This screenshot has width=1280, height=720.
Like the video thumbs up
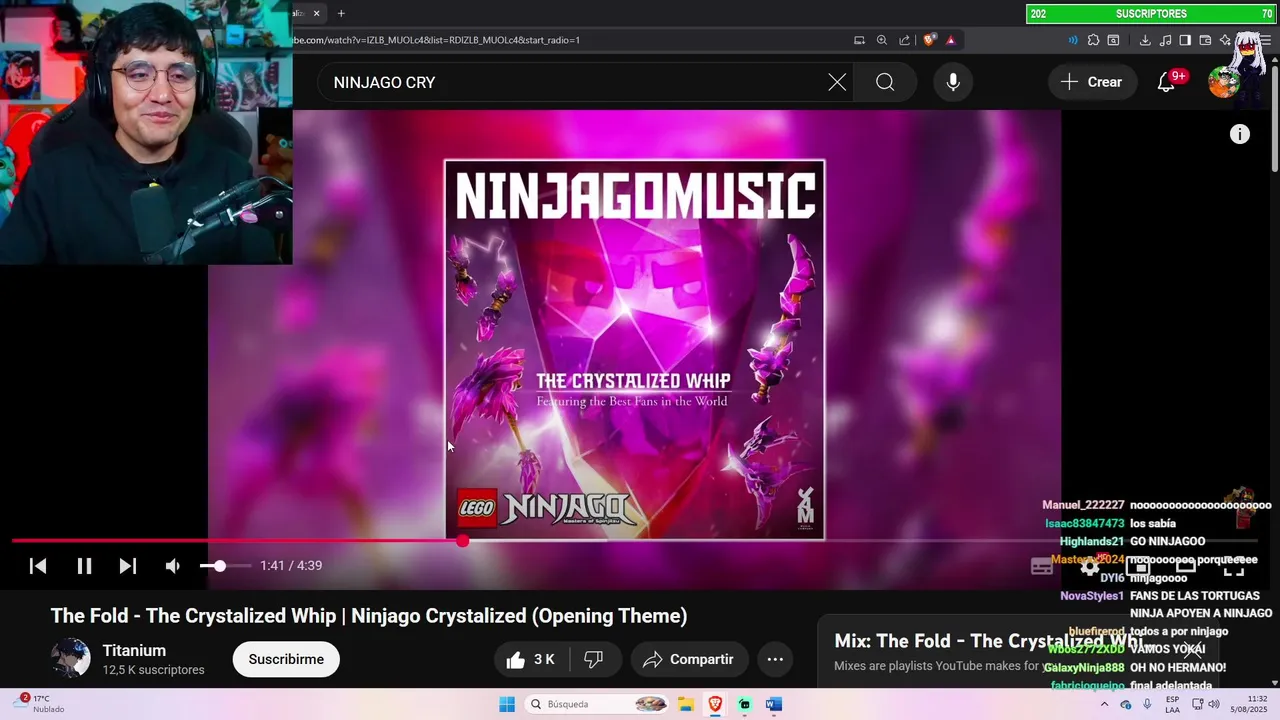pyautogui.click(x=531, y=659)
